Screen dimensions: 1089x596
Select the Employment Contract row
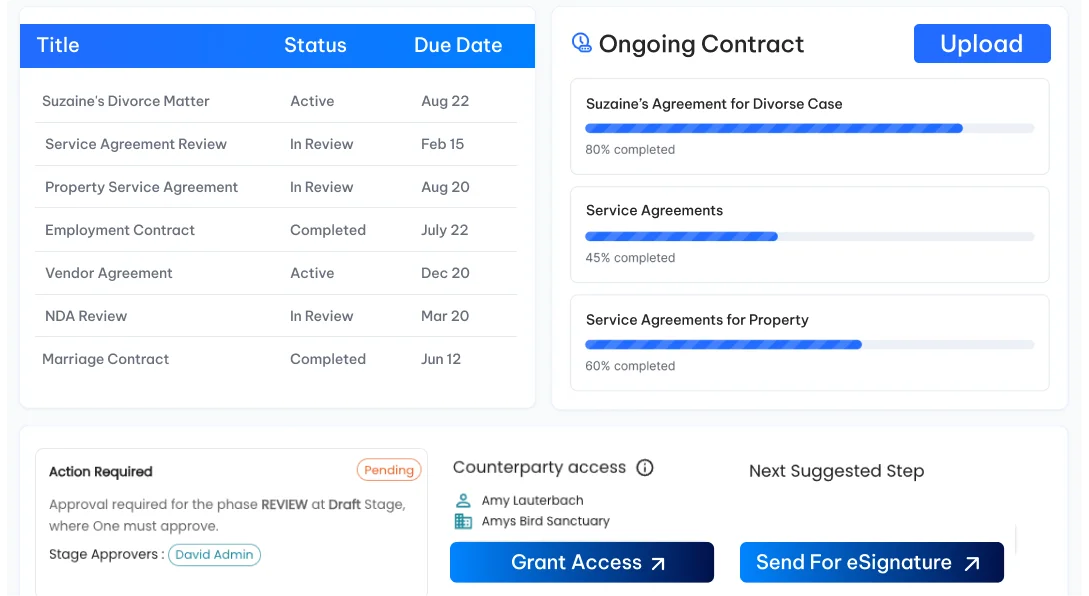point(276,230)
